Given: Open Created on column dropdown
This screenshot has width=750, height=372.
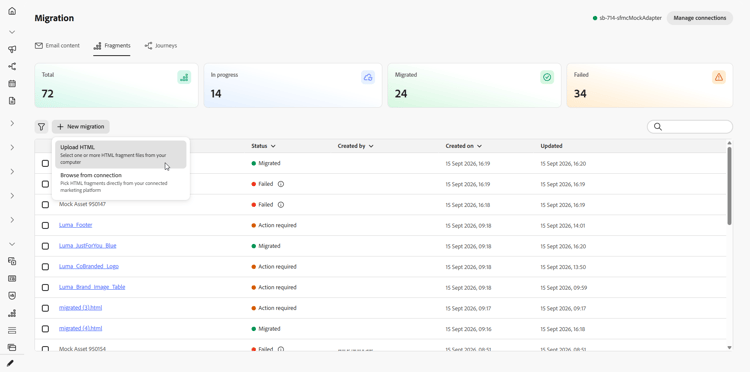Looking at the screenshot, I should pos(479,146).
